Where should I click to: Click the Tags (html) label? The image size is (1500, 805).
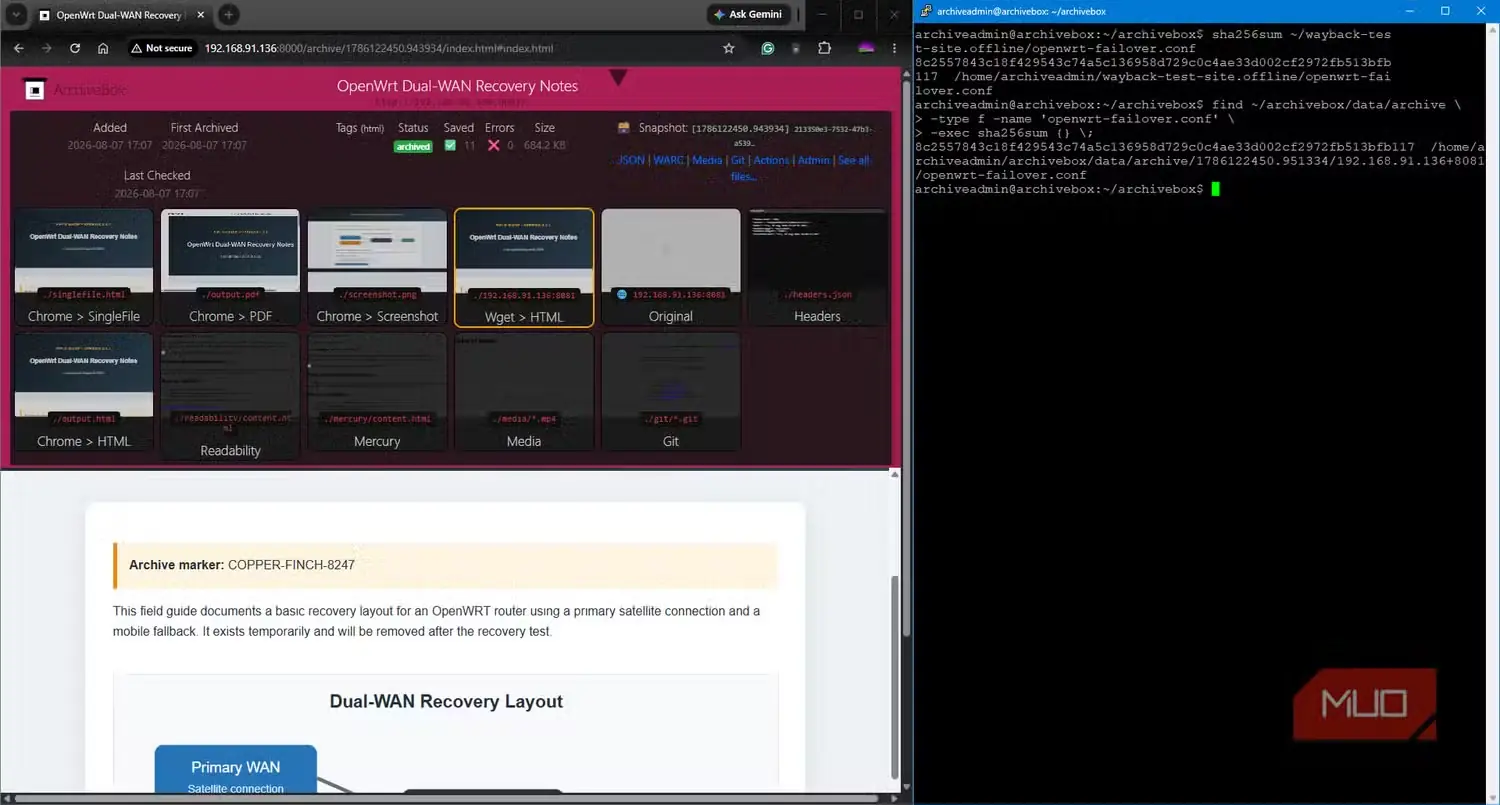tap(360, 128)
